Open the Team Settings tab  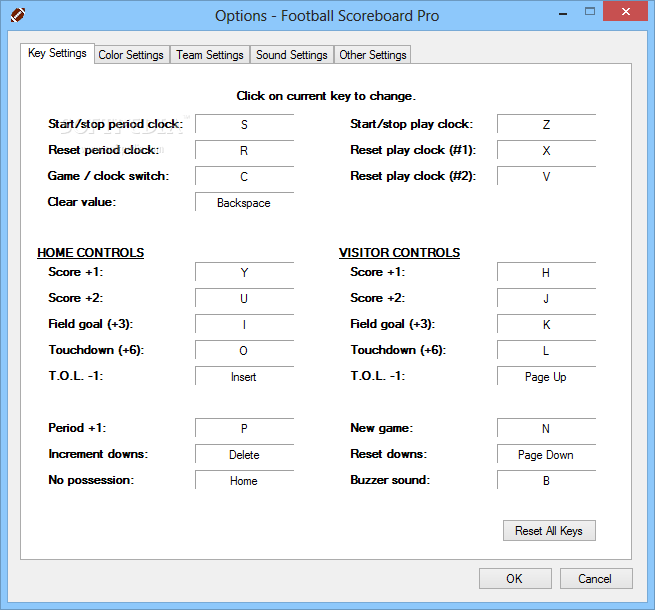click(x=210, y=55)
